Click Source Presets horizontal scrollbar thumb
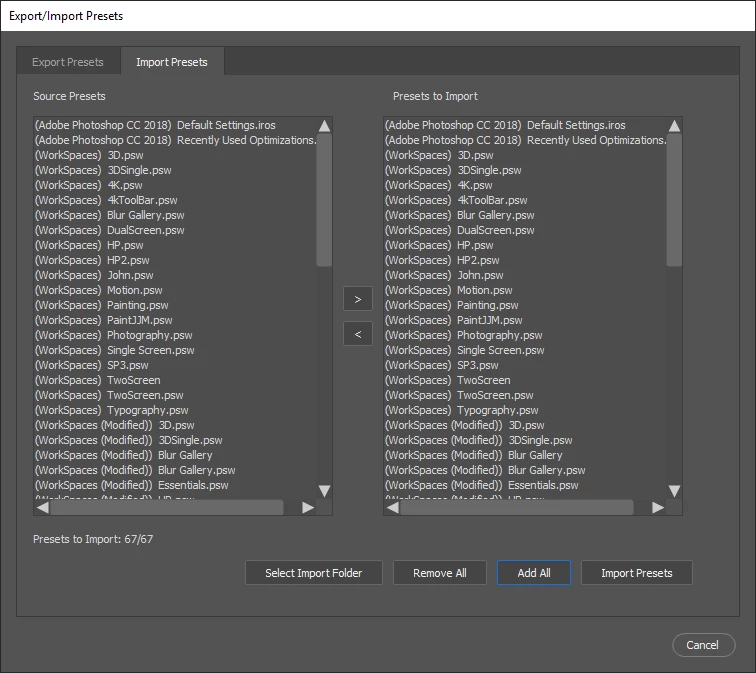This screenshot has width=756, height=673. pos(167,507)
